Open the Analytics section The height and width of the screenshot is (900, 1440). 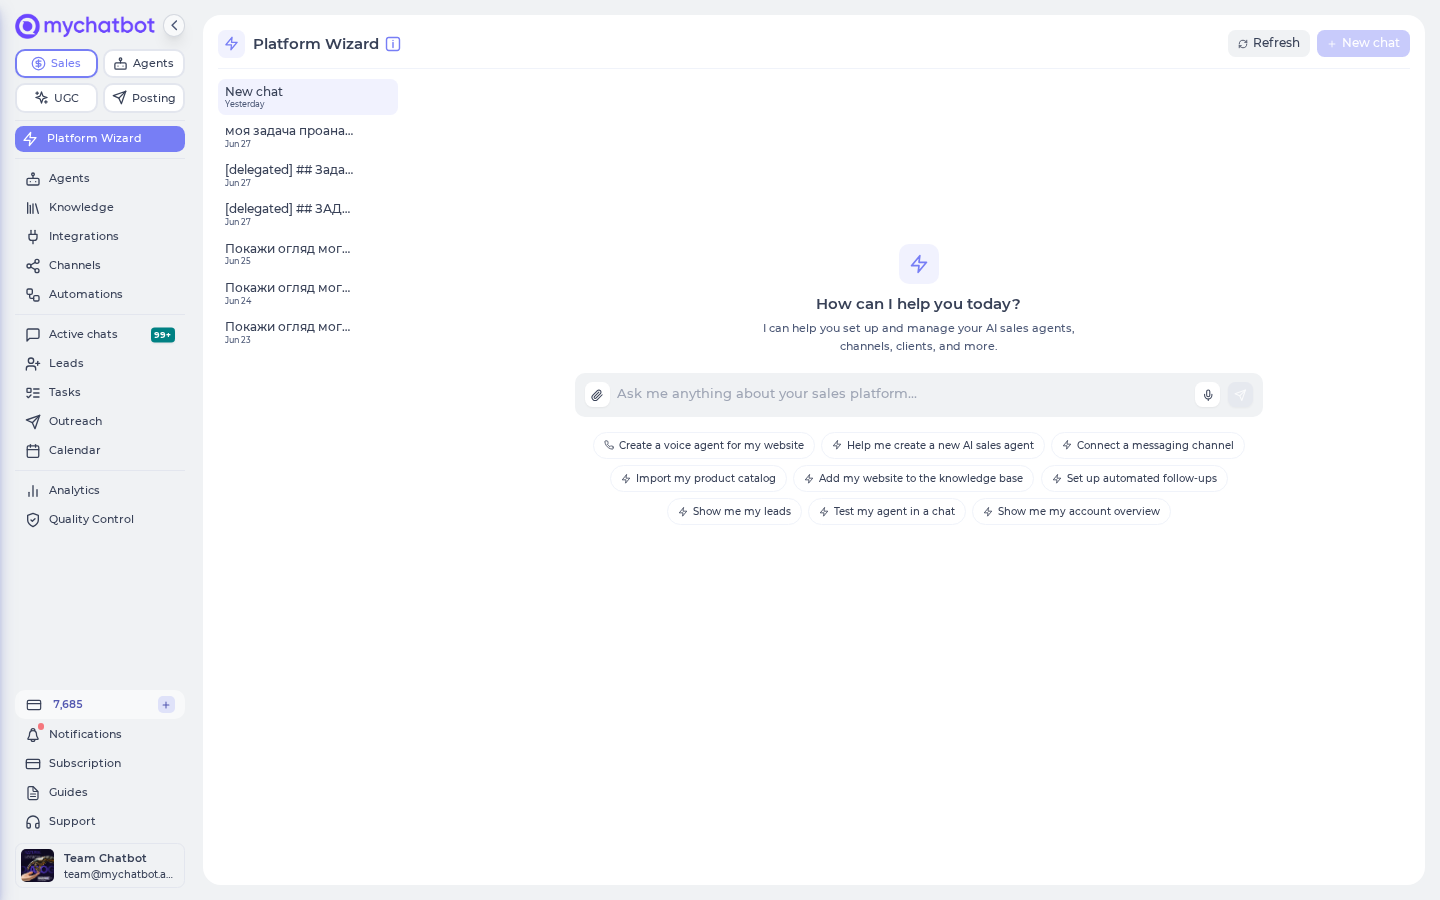[100, 490]
